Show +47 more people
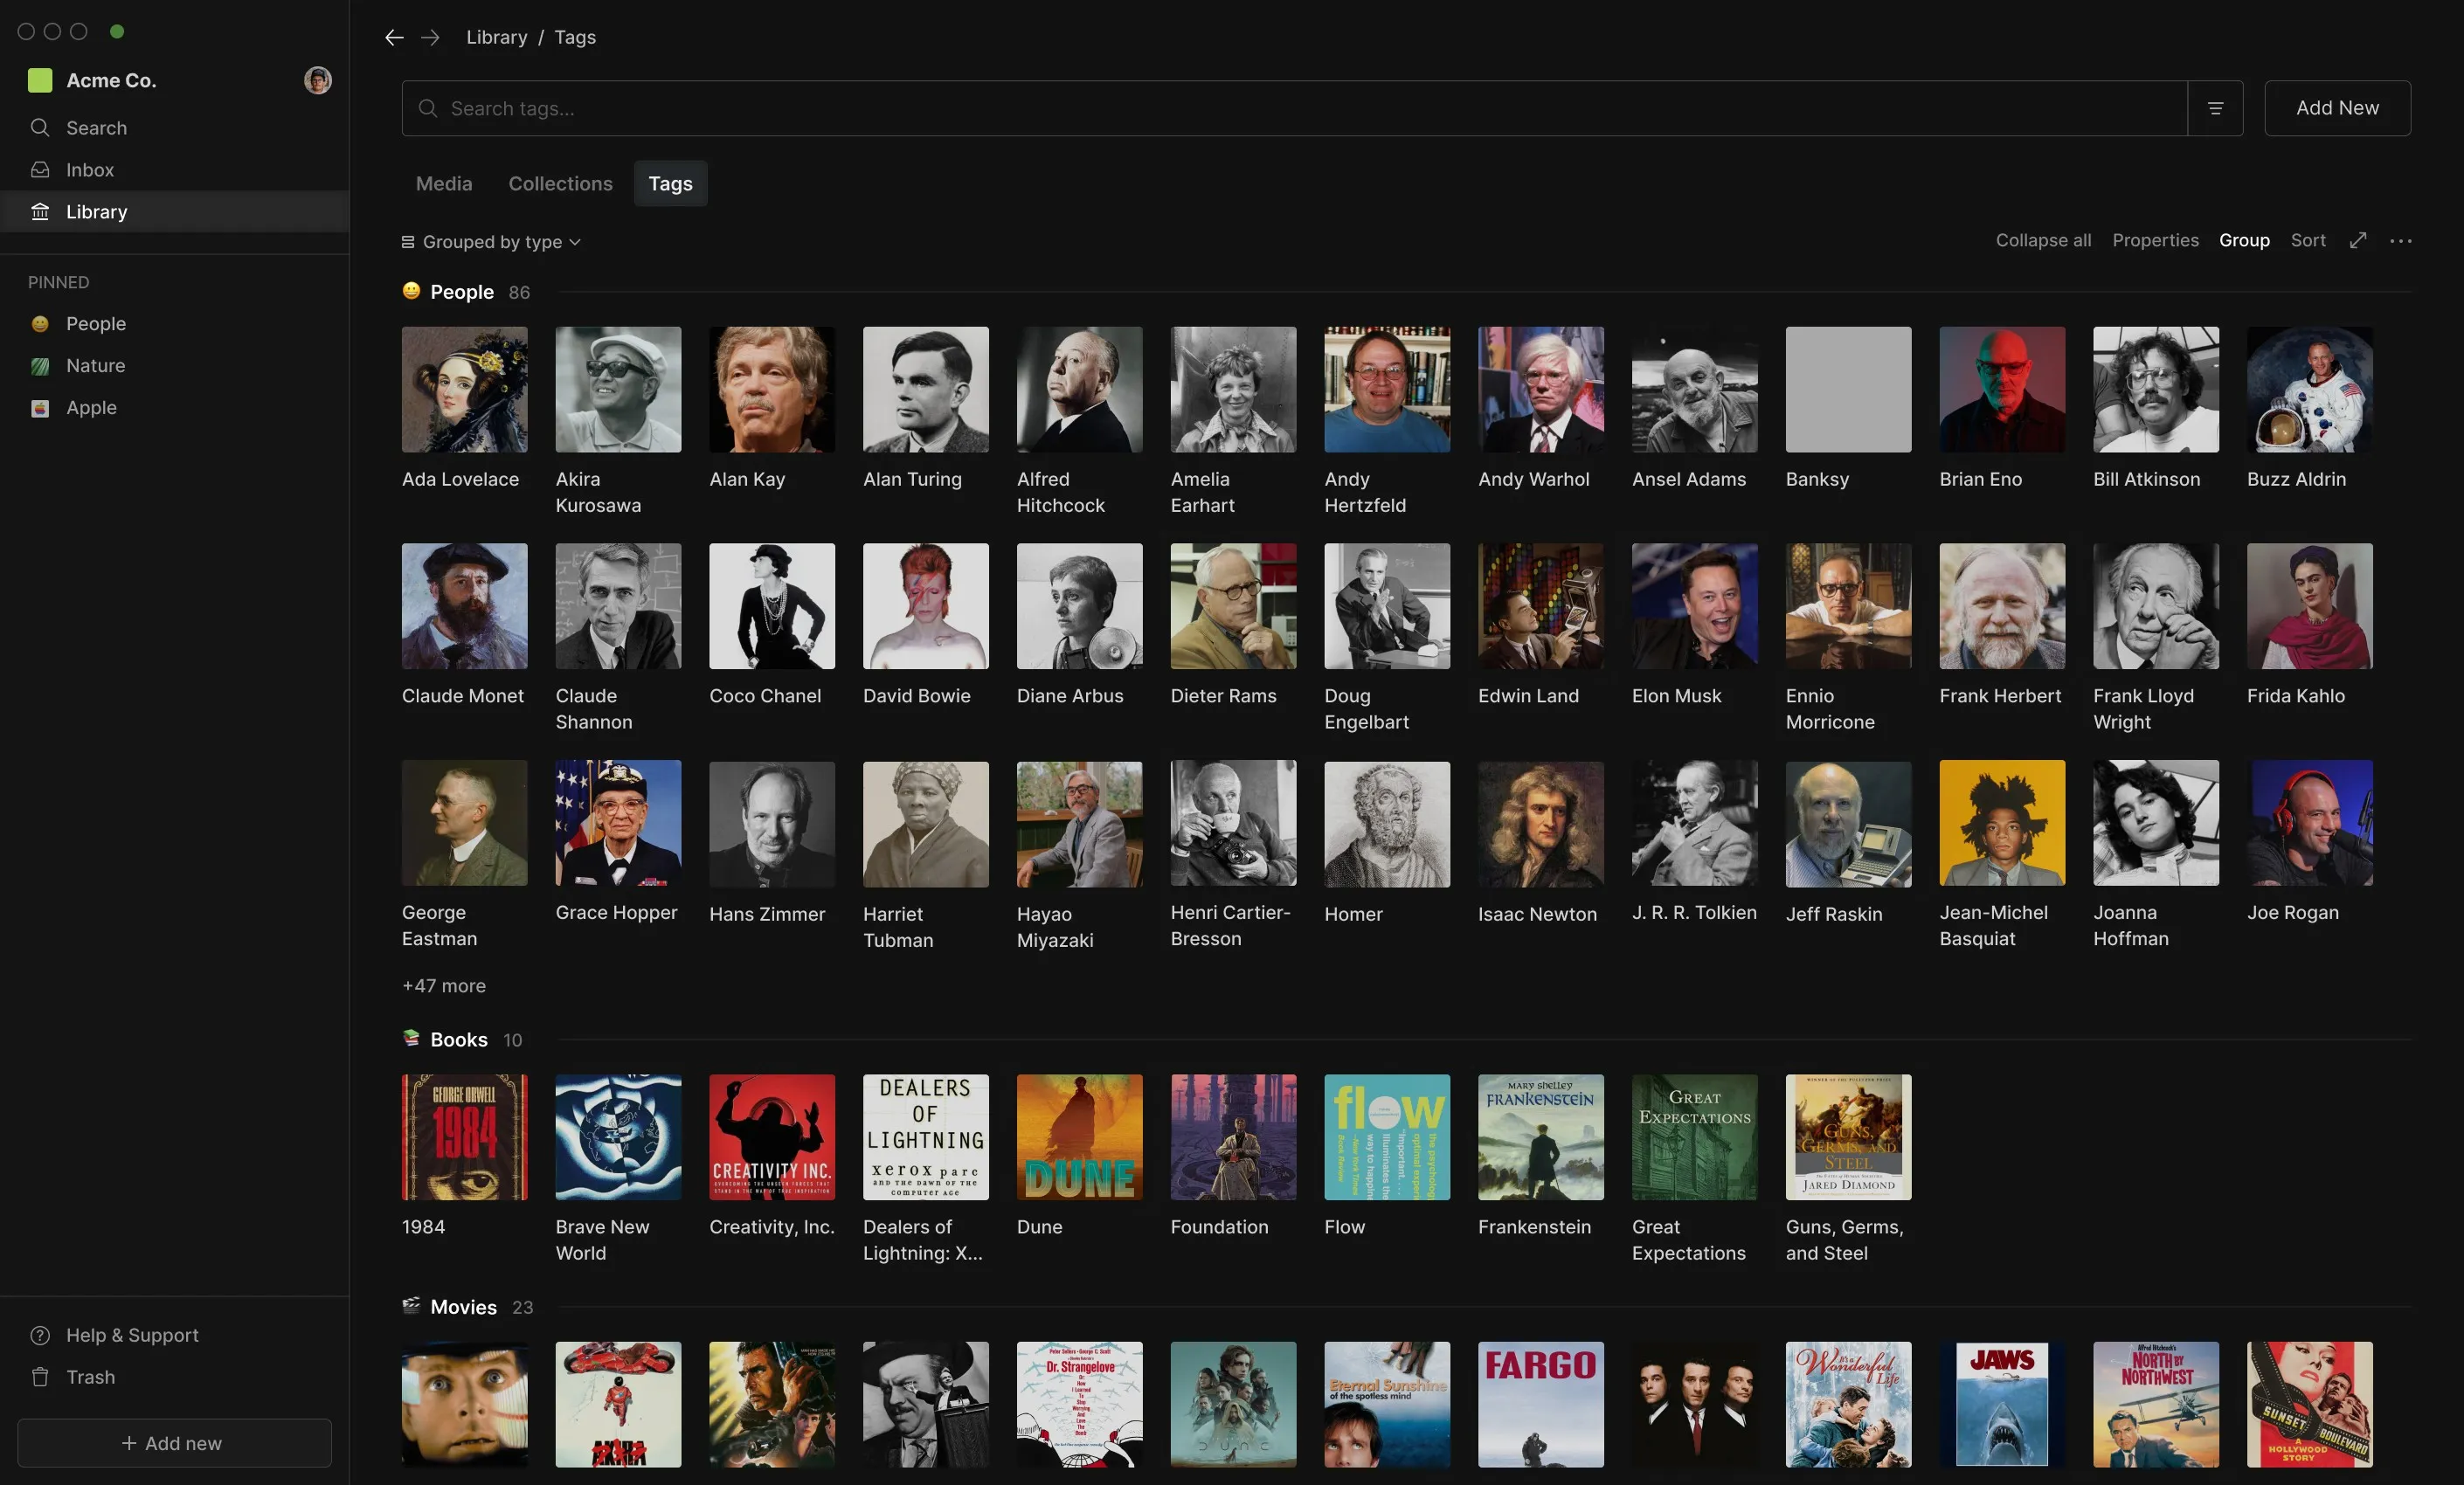 click(444, 986)
